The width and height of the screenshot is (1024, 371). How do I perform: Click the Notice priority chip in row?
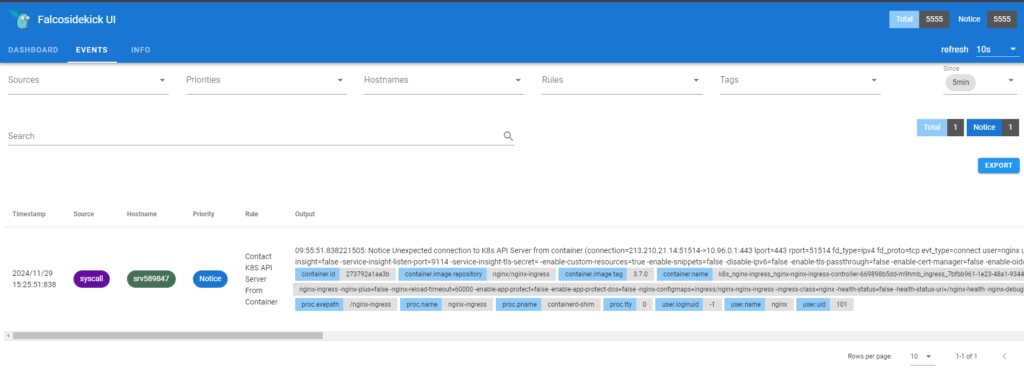210,278
